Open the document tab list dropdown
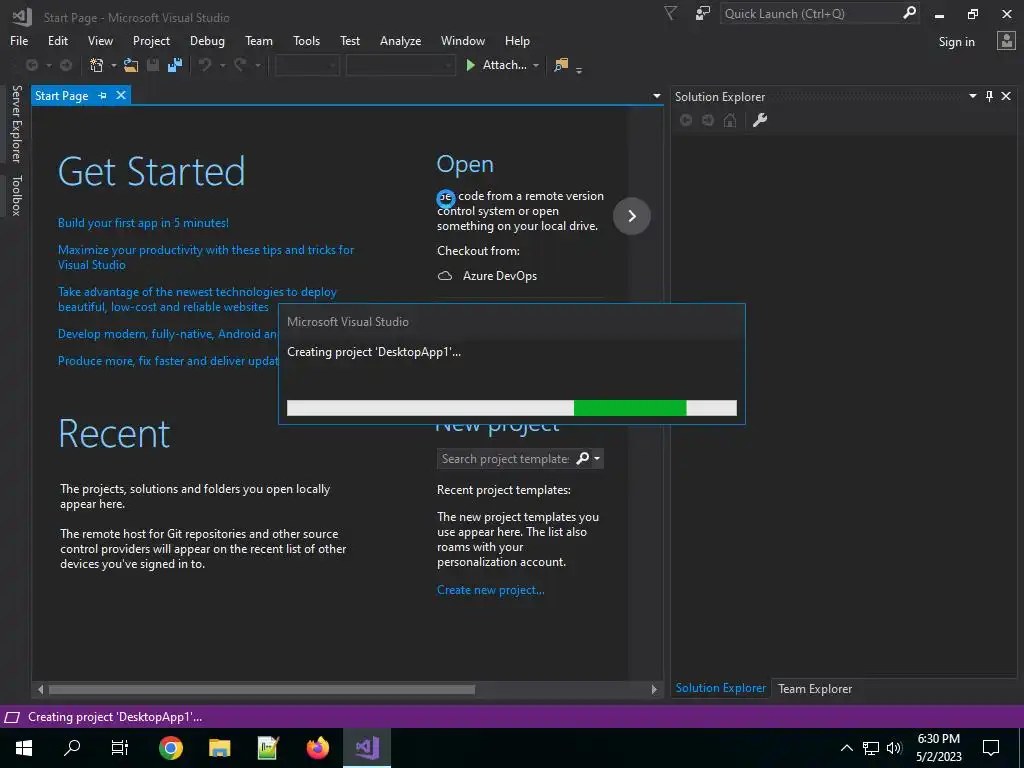 tap(656, 96)
